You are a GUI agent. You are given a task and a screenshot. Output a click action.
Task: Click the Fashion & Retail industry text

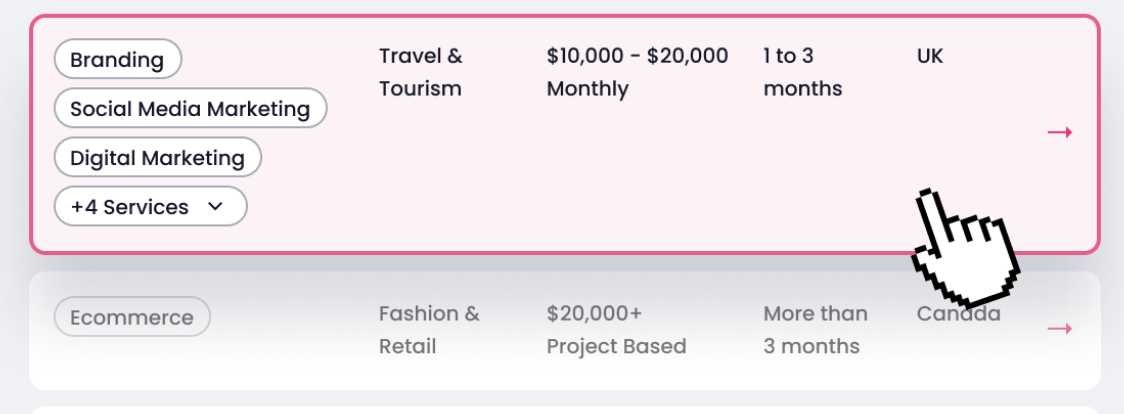(429, 329)
